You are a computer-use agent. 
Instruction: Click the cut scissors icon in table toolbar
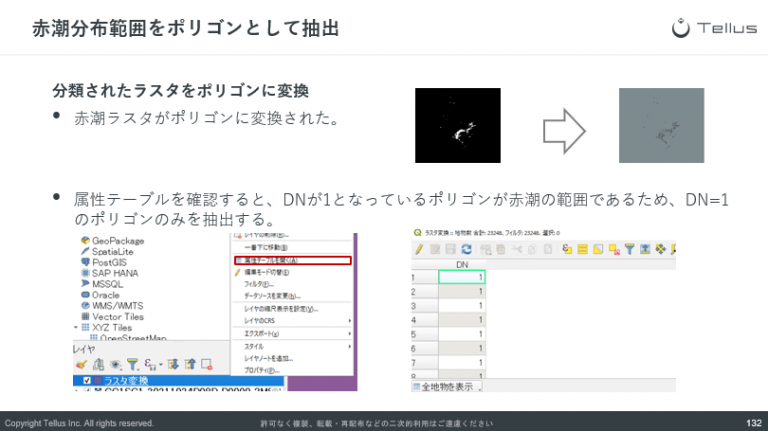[x=517, y=249]
